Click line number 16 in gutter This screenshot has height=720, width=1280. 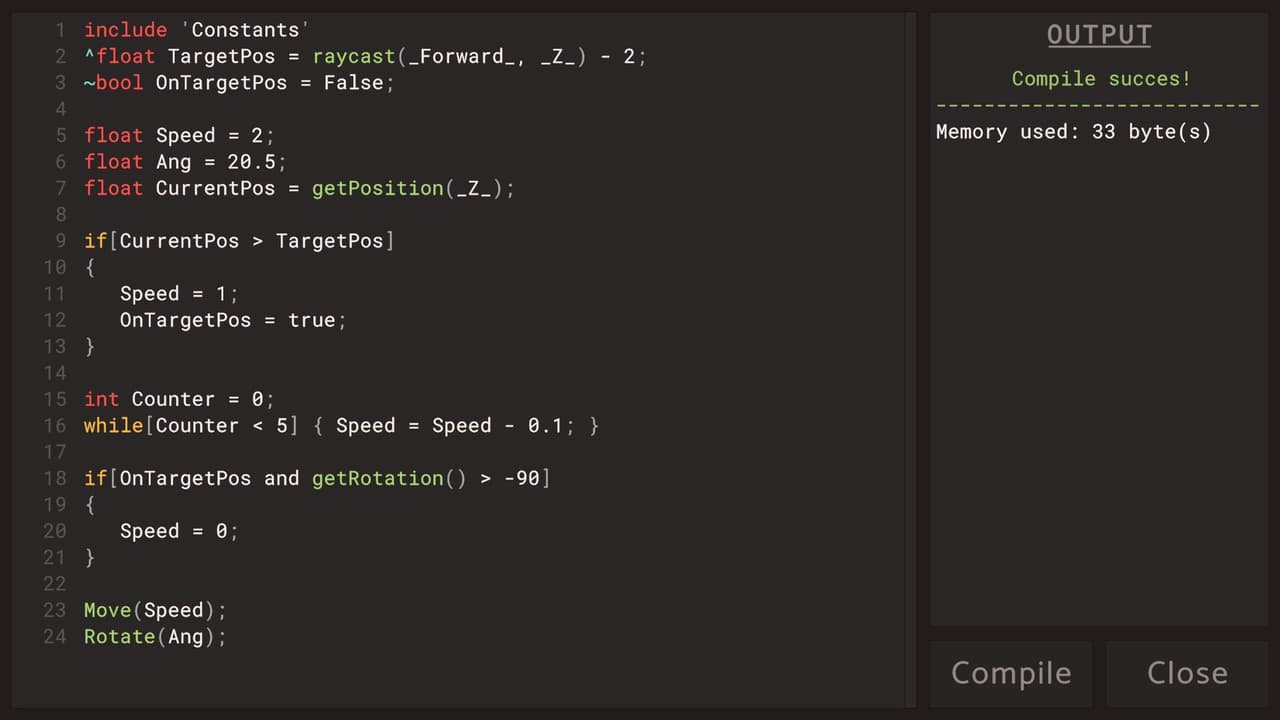pos(54,425)
